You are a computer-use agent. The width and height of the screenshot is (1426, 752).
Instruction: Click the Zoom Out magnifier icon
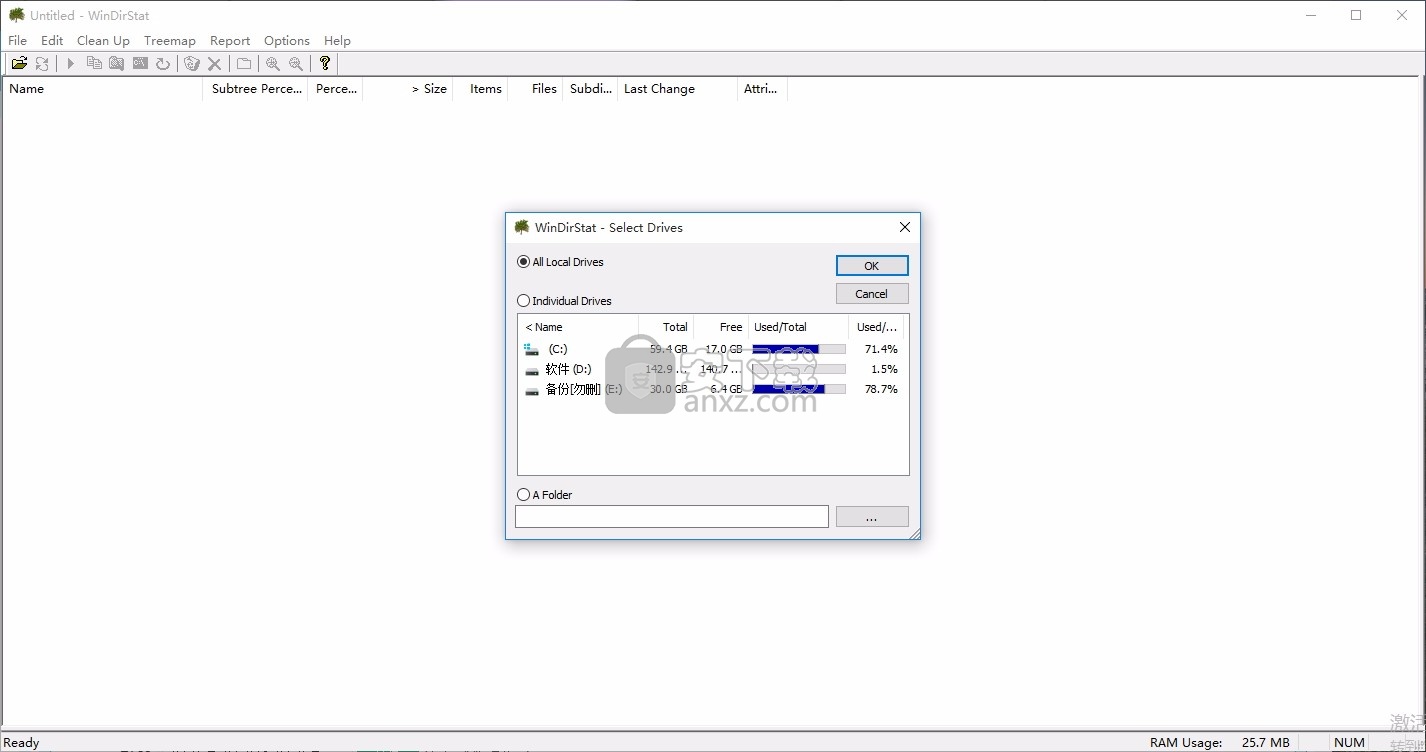point(296,63)
